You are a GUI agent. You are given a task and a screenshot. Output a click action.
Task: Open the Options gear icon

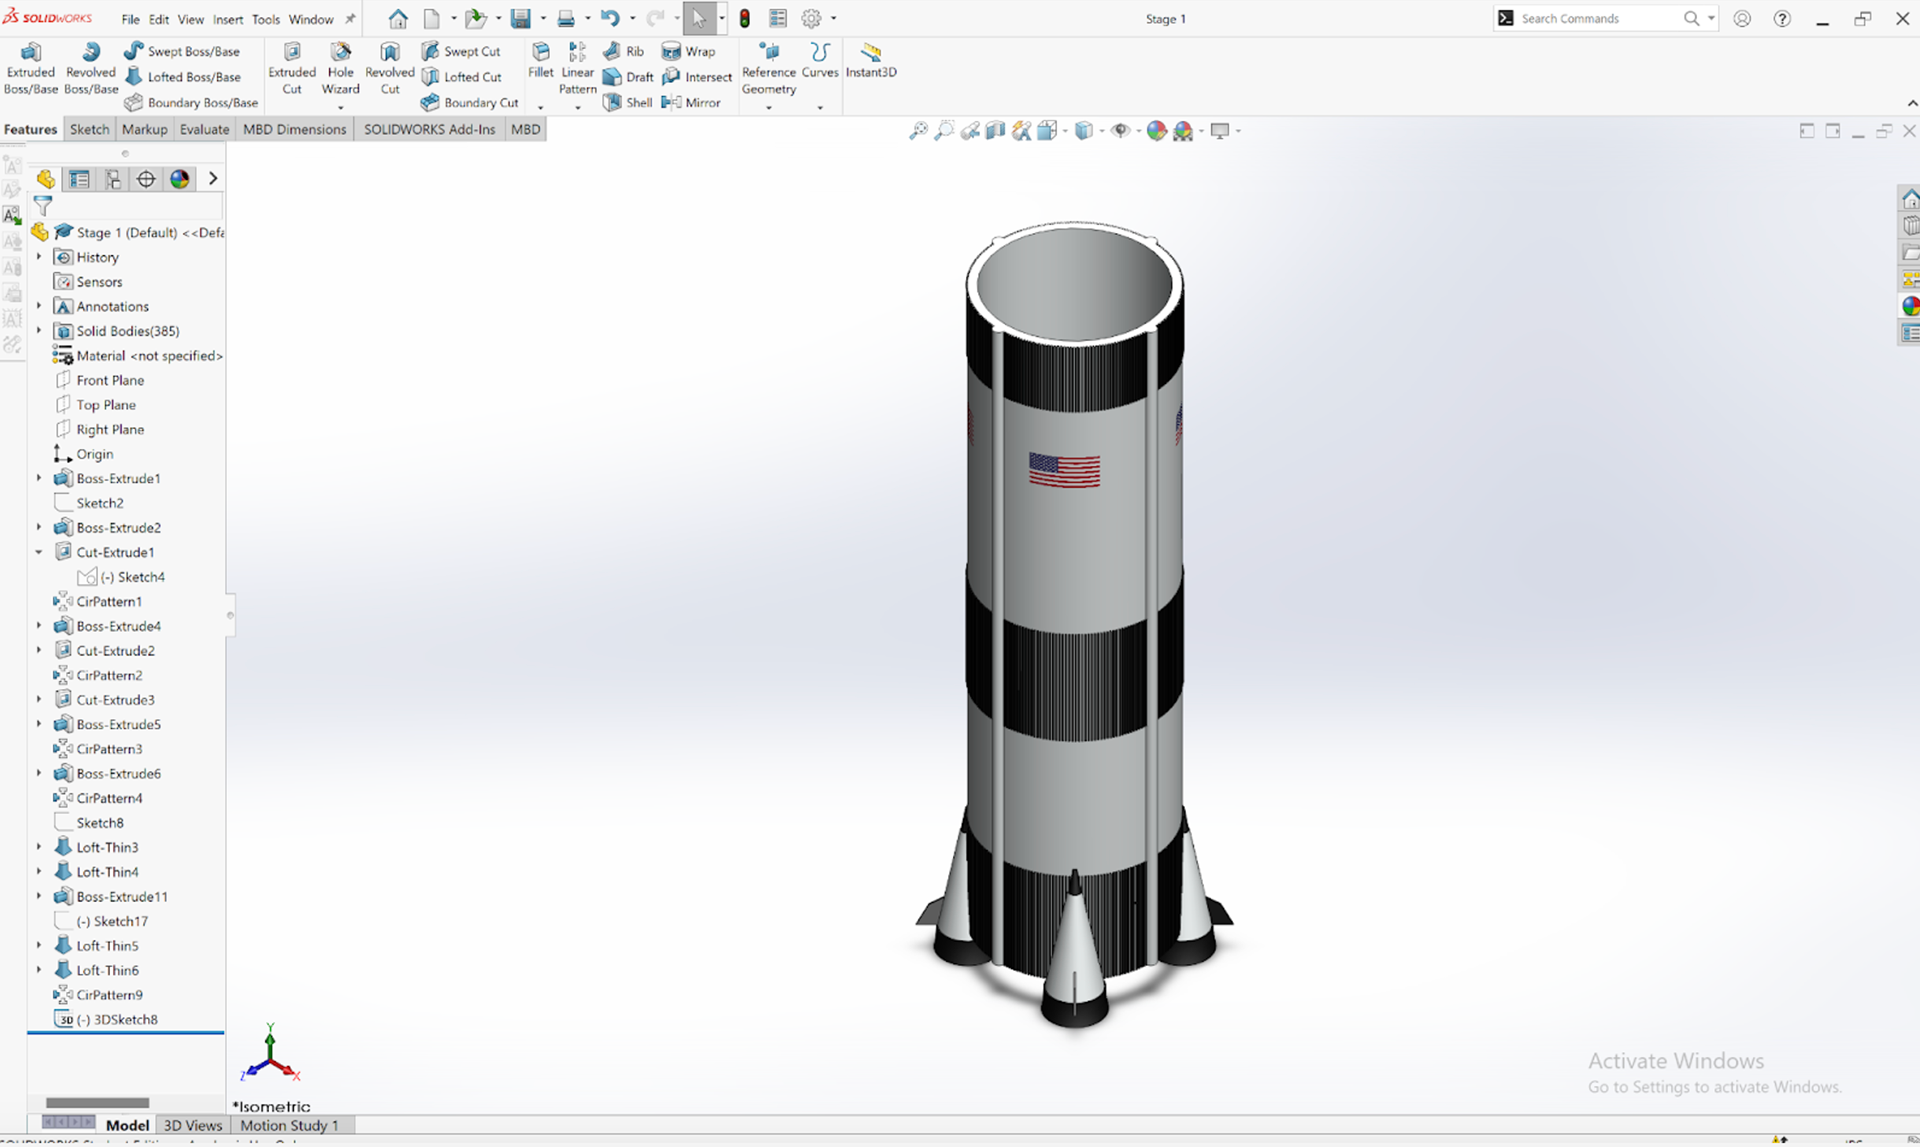click(811, 19)
